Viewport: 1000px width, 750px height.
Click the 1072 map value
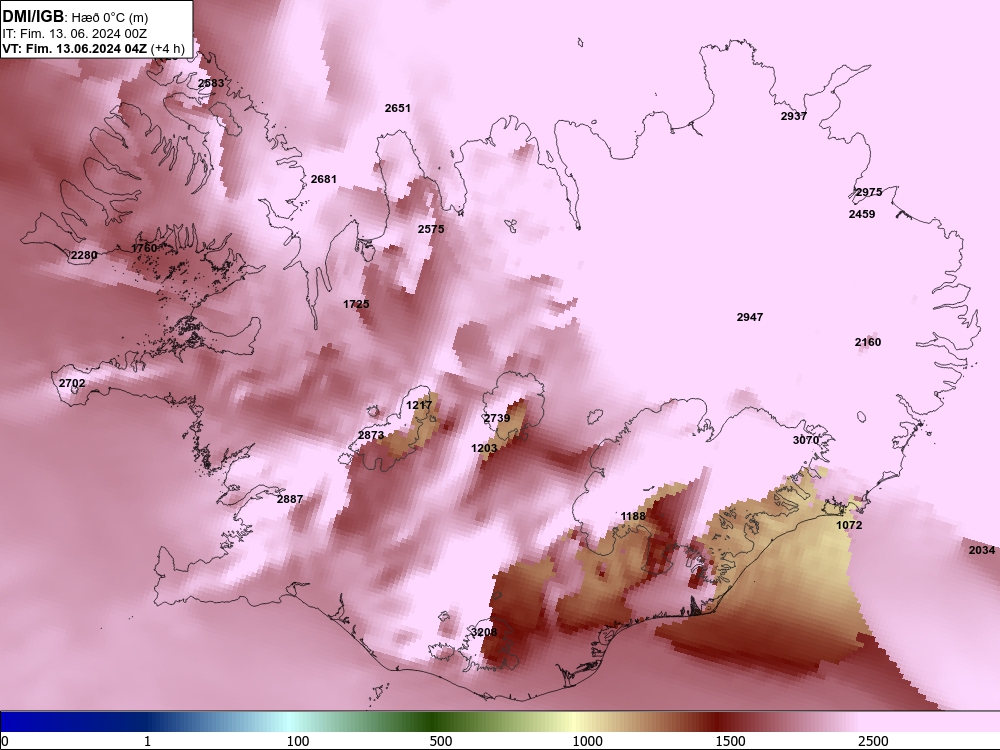click(849, 525)
